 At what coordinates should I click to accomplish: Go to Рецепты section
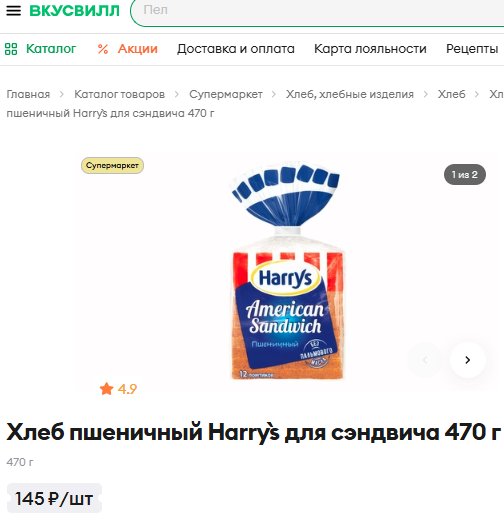(472, 49)
